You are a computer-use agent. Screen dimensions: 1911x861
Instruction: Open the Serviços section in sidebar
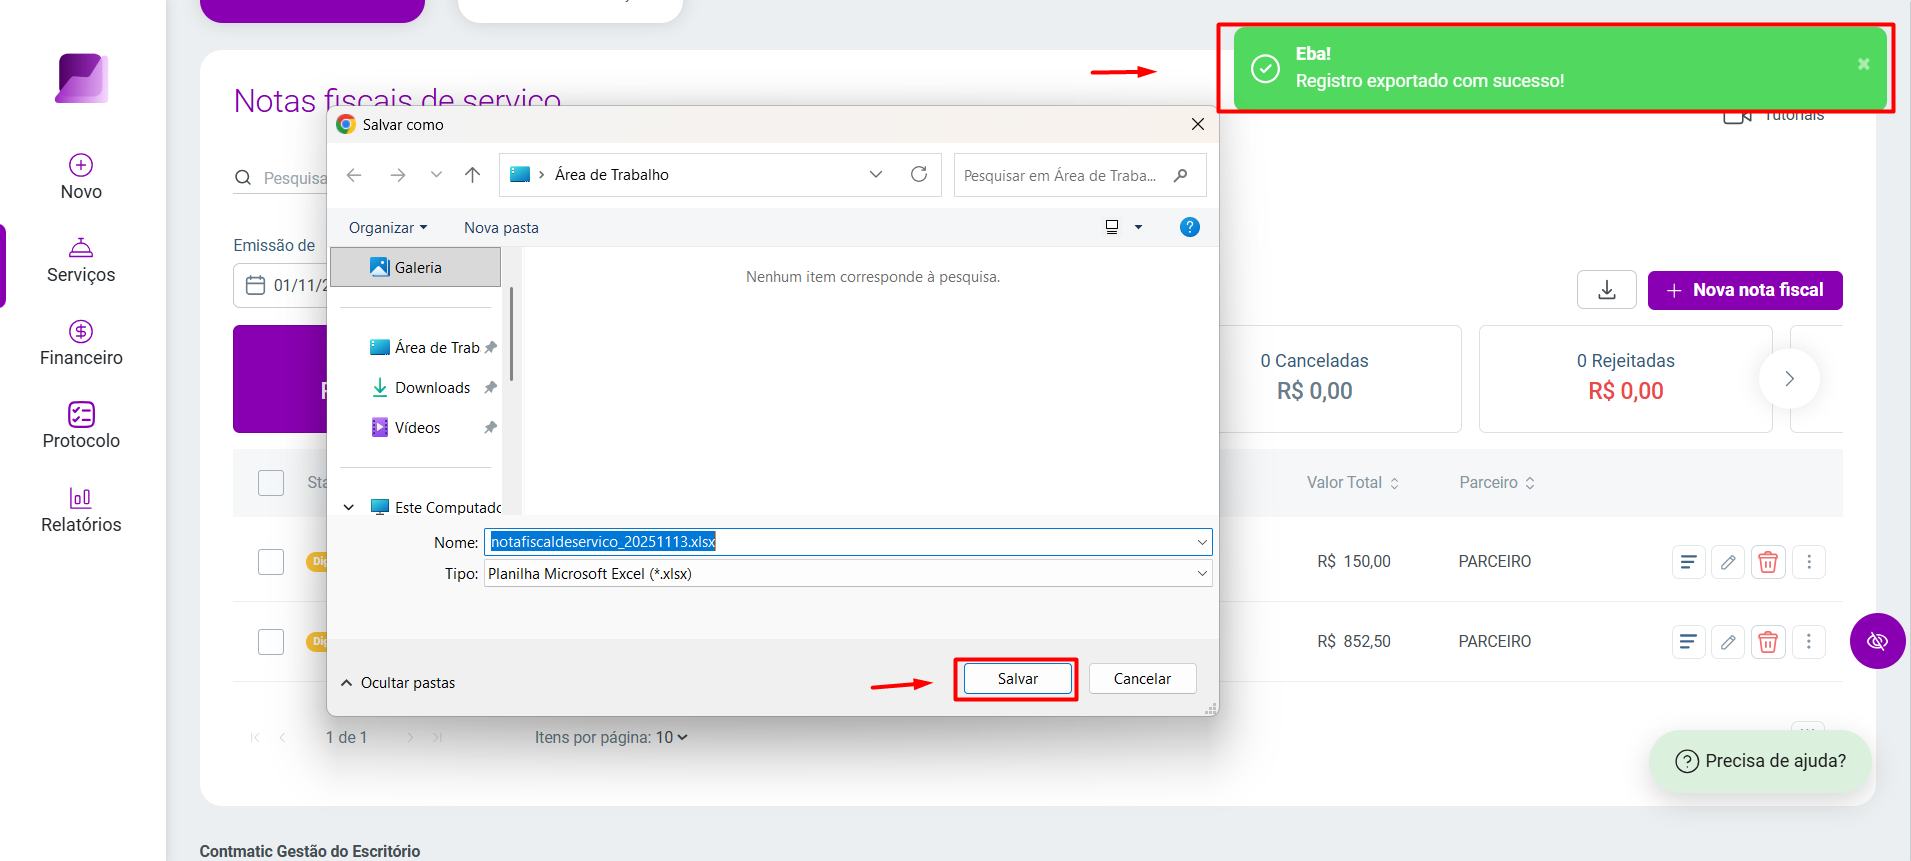(81, 260)
